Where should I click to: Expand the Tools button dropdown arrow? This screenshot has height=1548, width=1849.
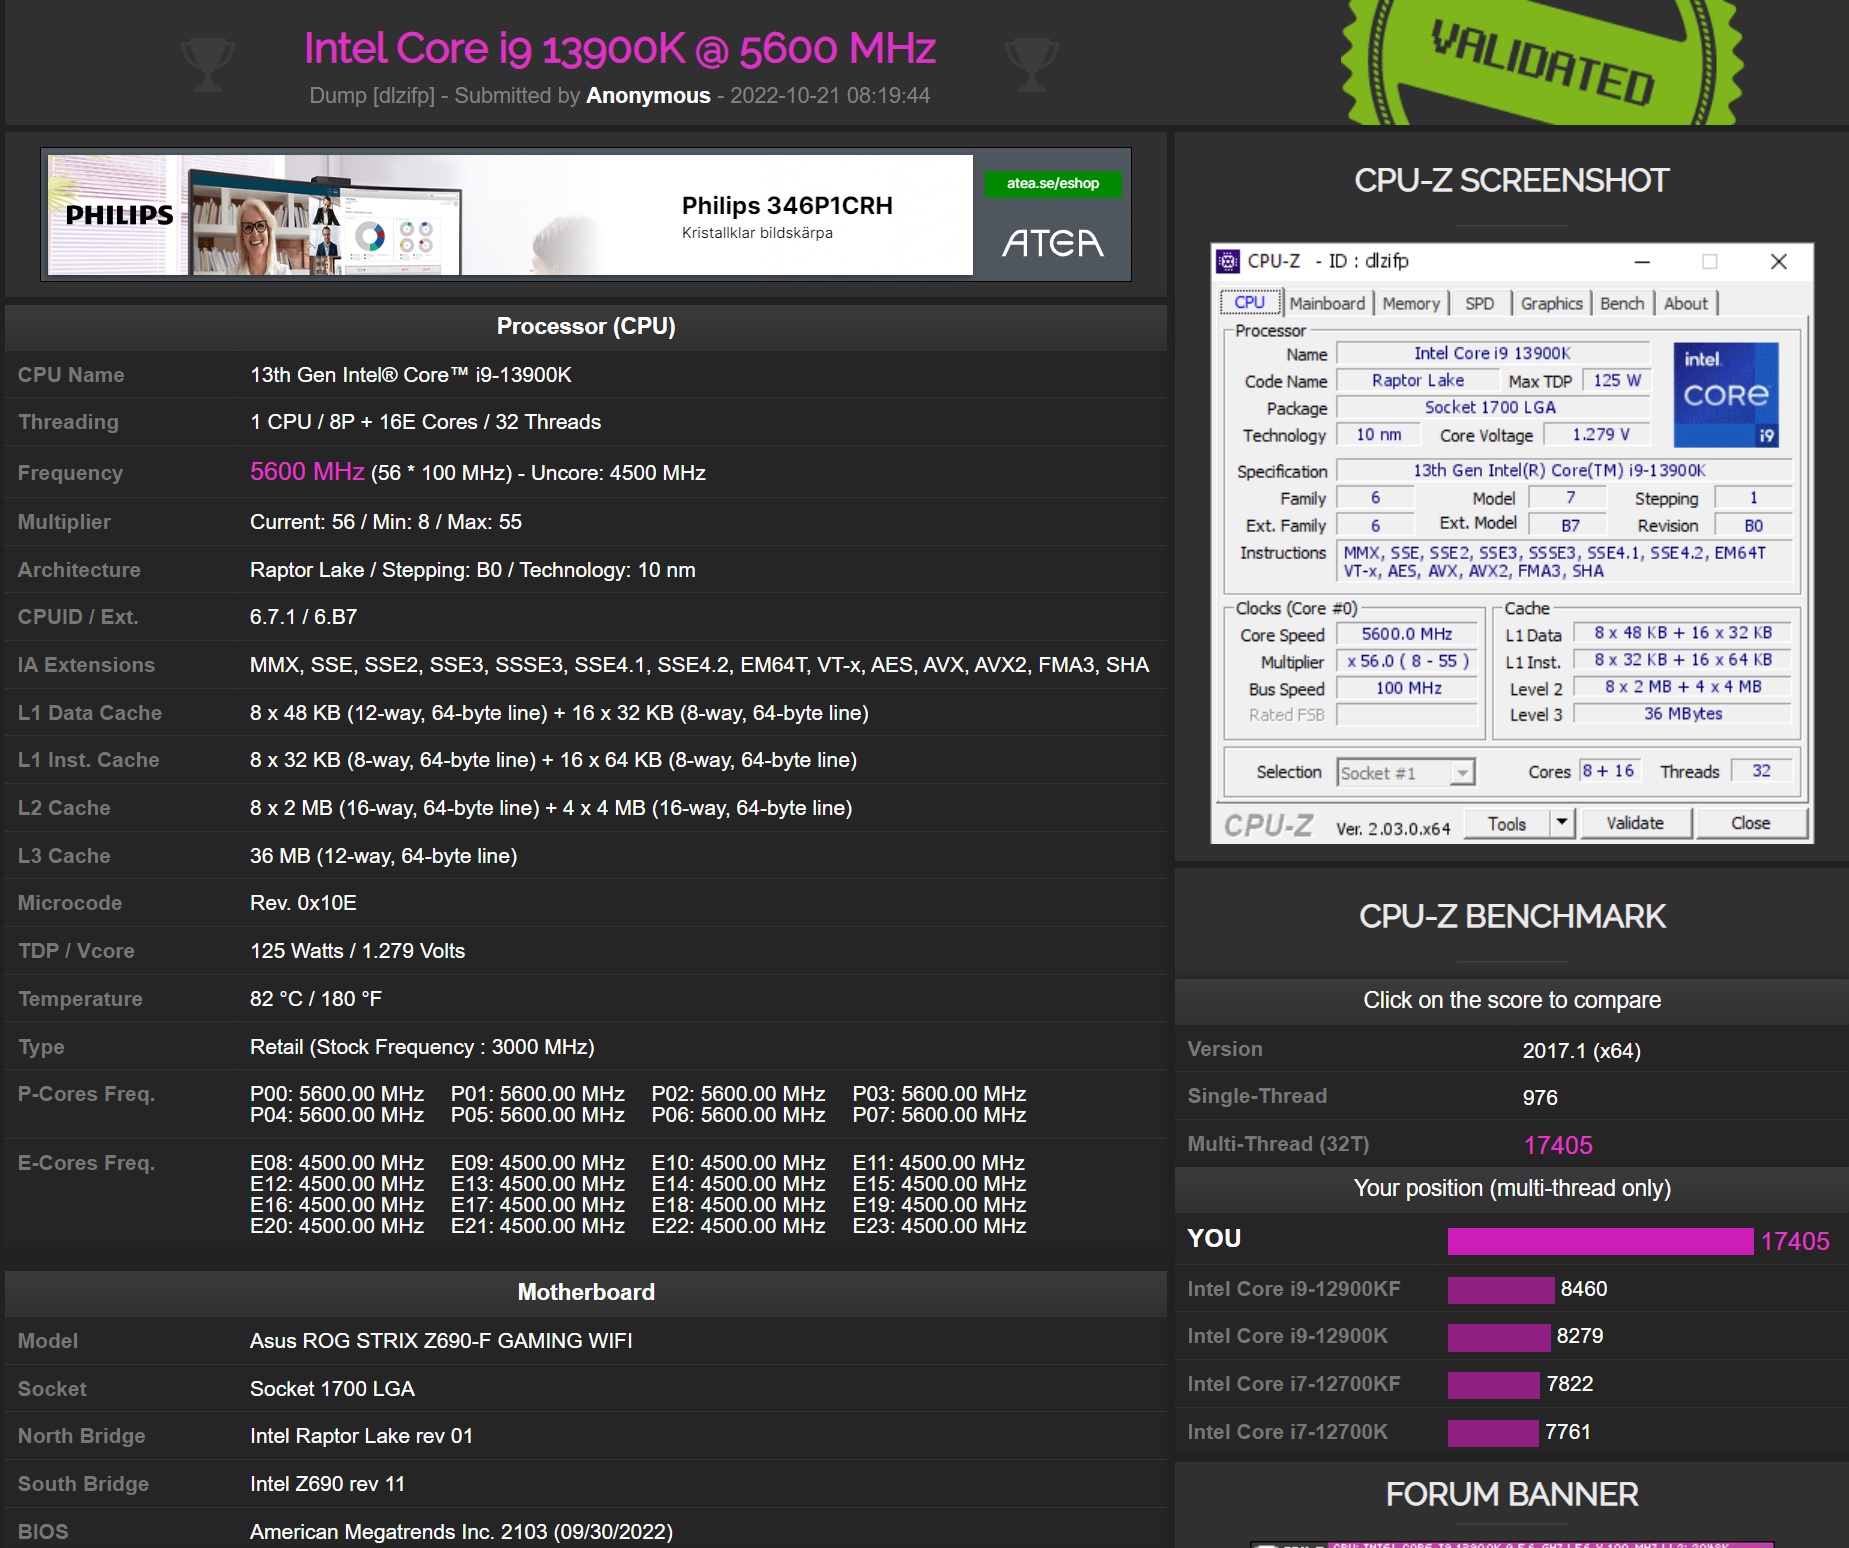(x=1562, y=823)
